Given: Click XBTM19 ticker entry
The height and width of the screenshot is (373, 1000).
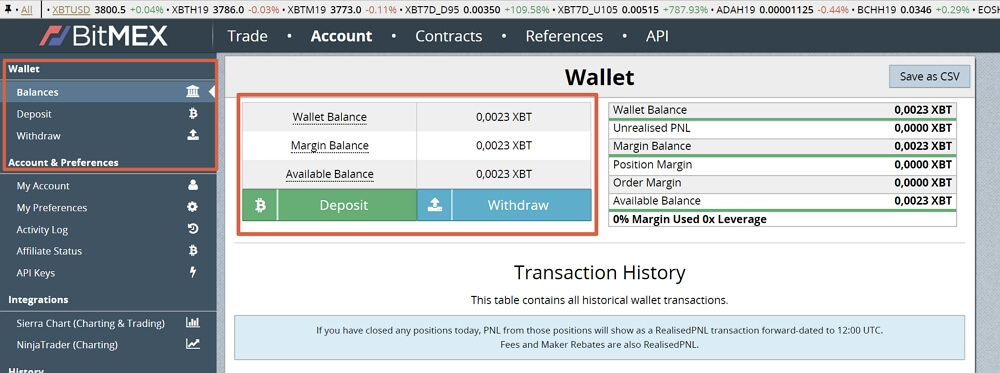Looking at the screenshot, I should tap(342, 10).
